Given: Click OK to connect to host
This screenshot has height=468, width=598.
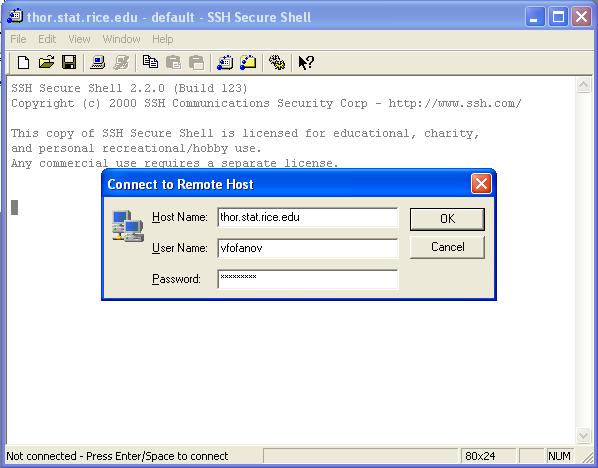Looking at the screenshot, I should [447, 219].
